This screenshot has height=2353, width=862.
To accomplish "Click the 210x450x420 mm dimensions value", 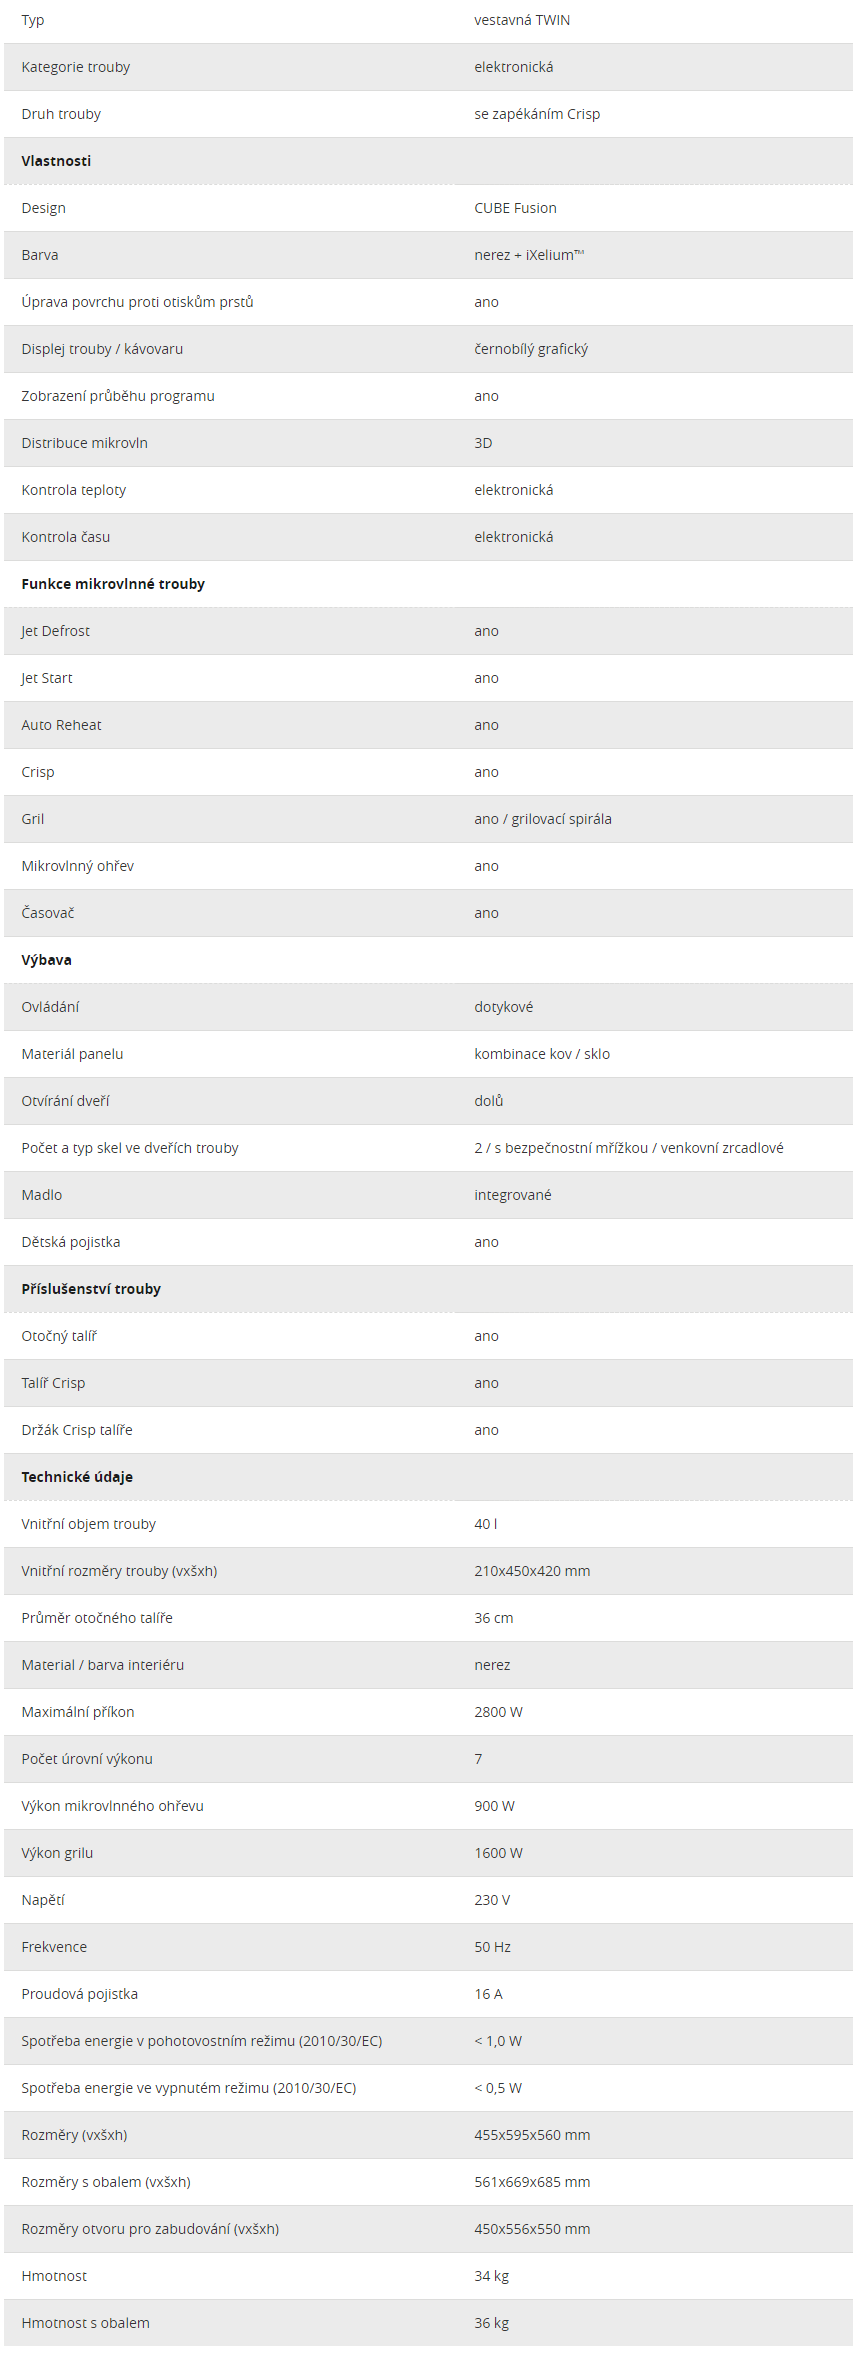I will tap(532, 1571).
